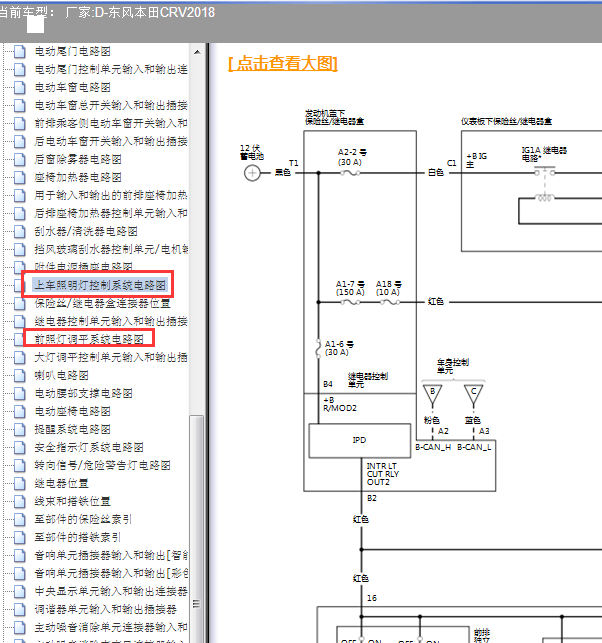602x643 pixels.
Task: Click document icon beside 继电器控制单元输入和输出插接
Action: [19, 321]
